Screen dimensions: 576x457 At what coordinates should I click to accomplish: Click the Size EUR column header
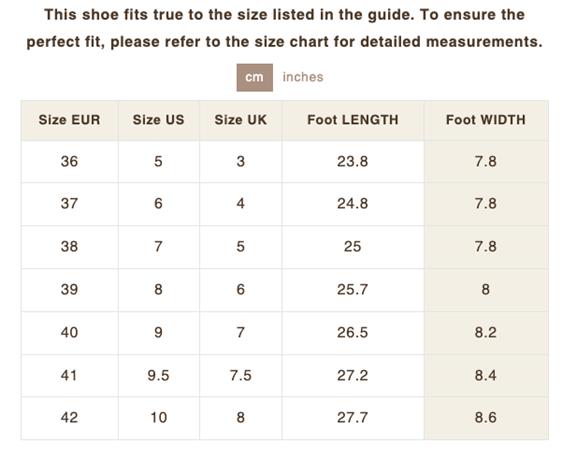point(69,120)
